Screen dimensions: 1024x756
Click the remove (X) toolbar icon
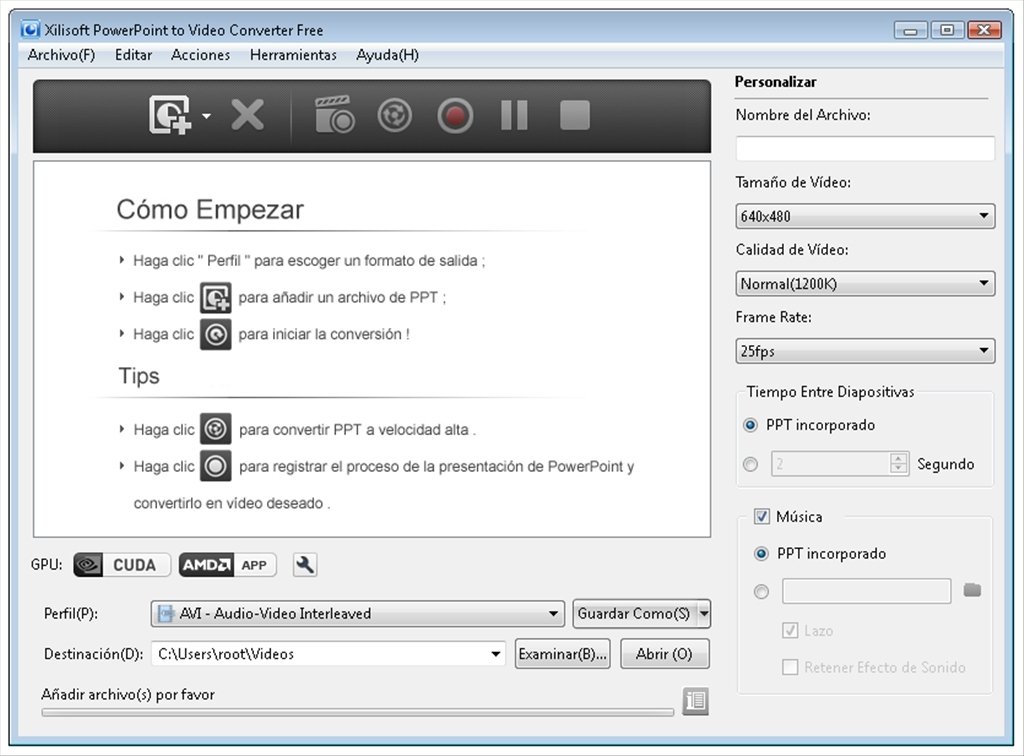pyautogui.click(x=248, y=116)
